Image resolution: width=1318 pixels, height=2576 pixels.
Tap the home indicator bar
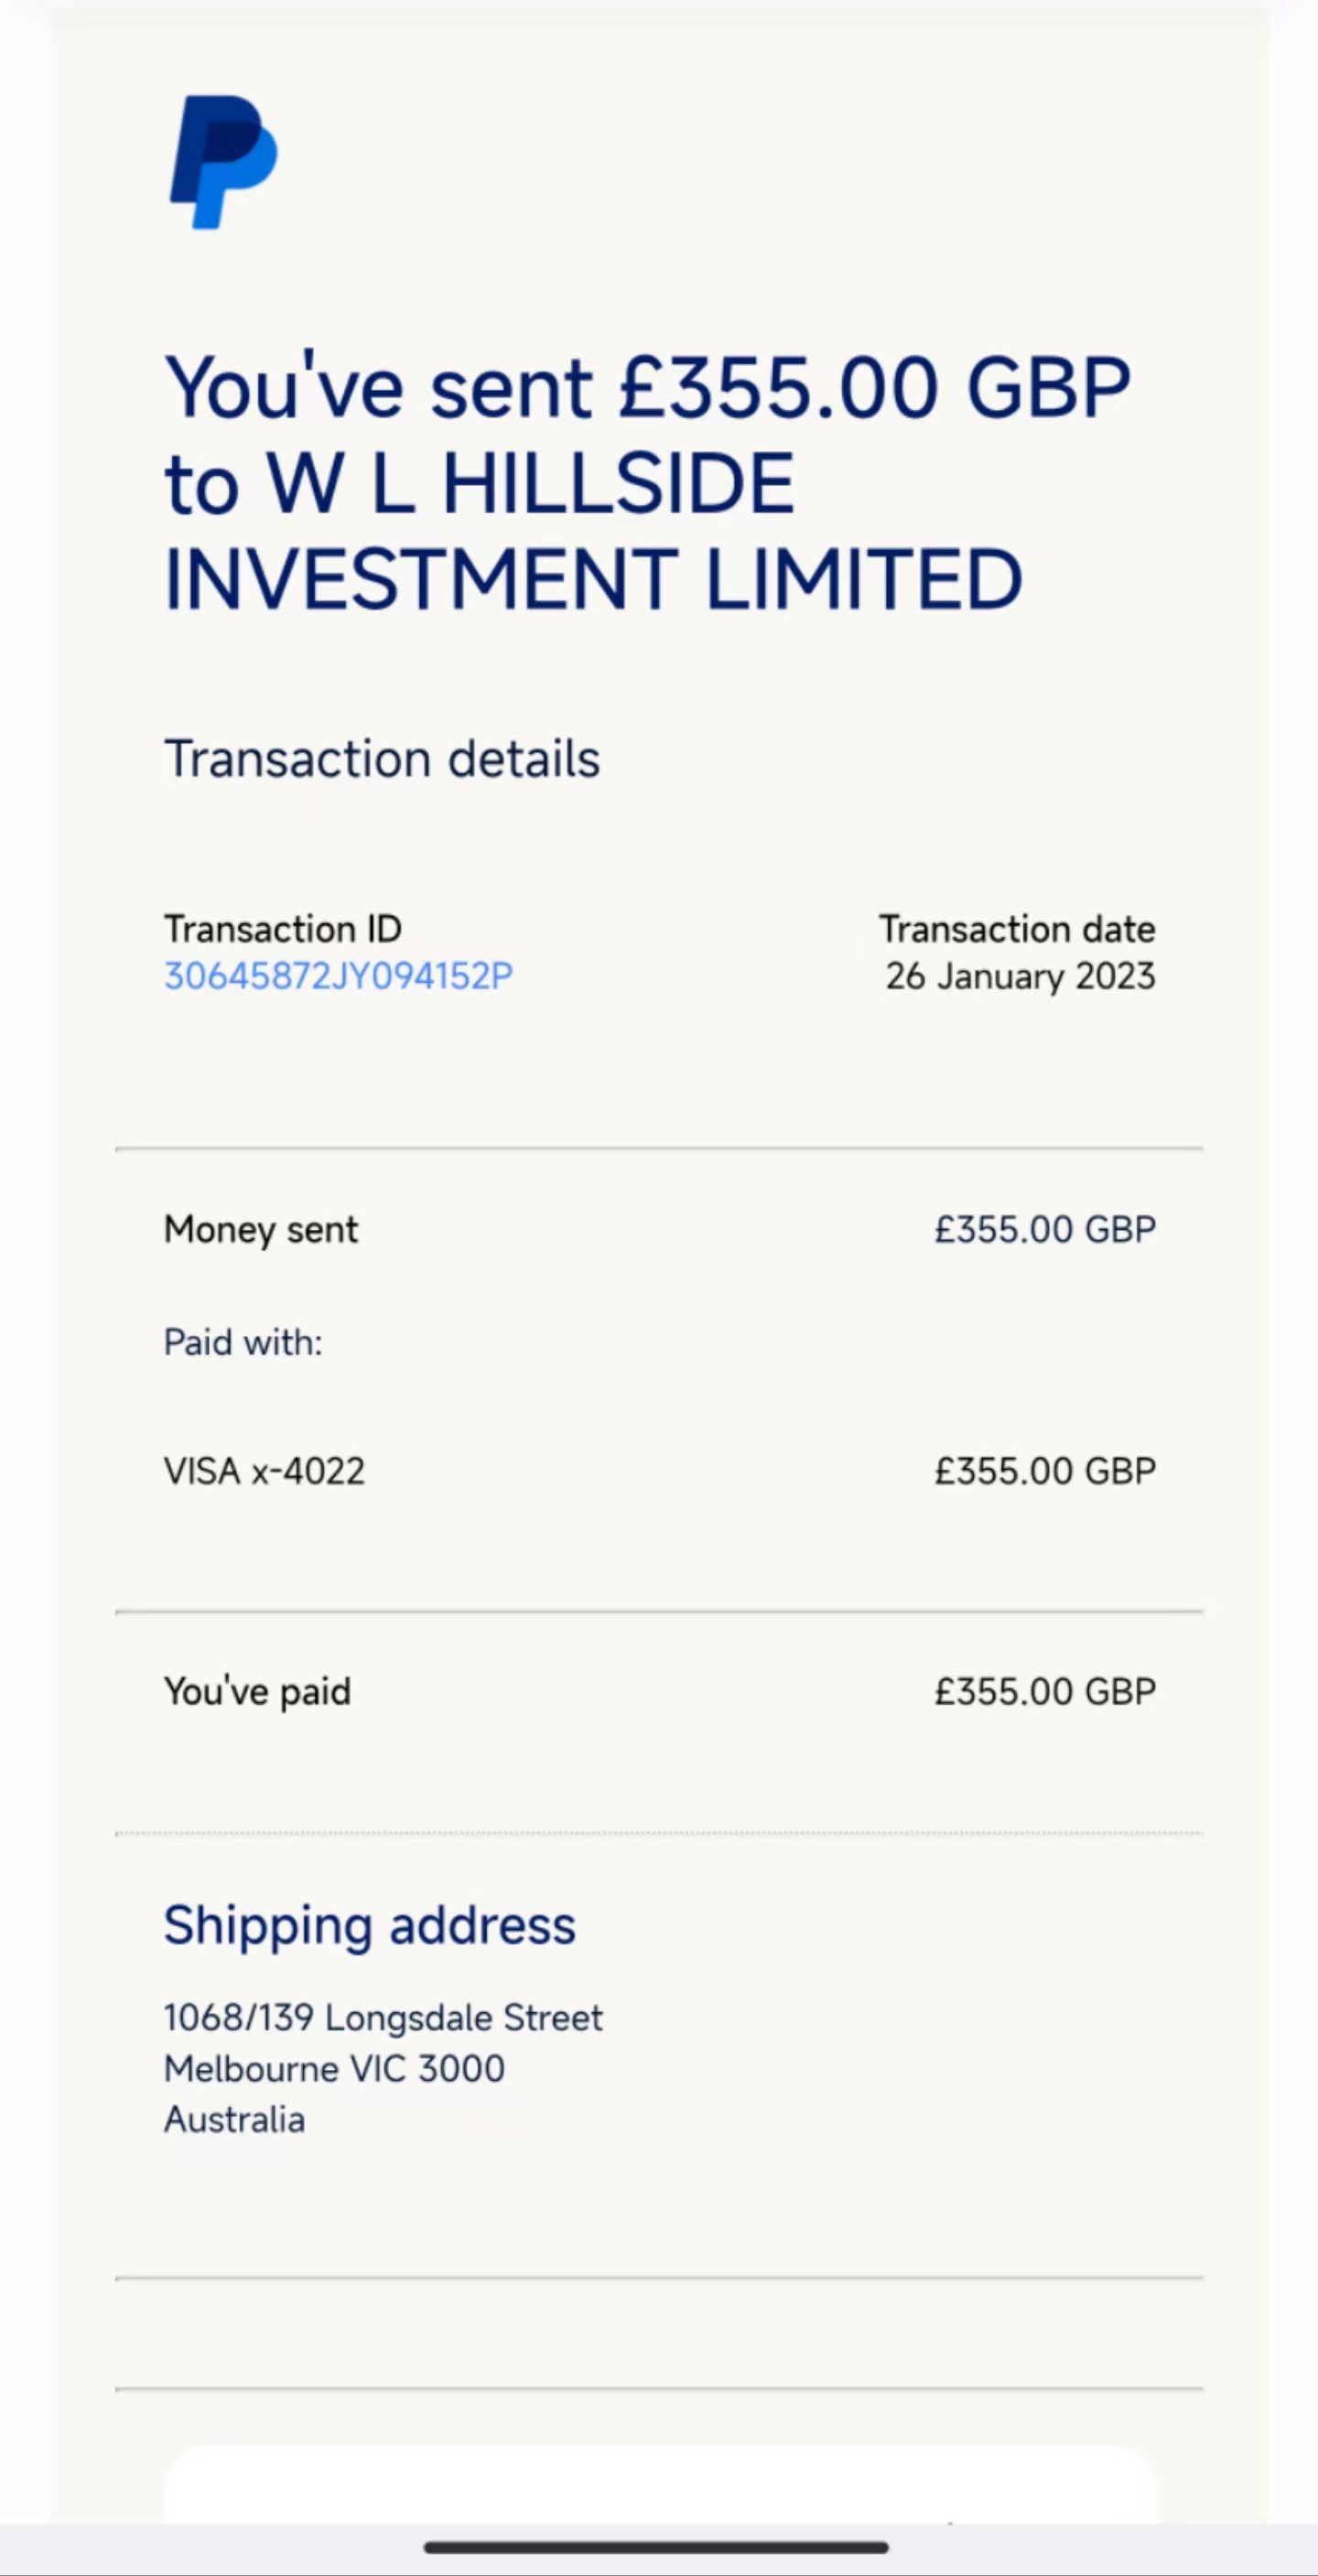click(x=656, y=2547)
